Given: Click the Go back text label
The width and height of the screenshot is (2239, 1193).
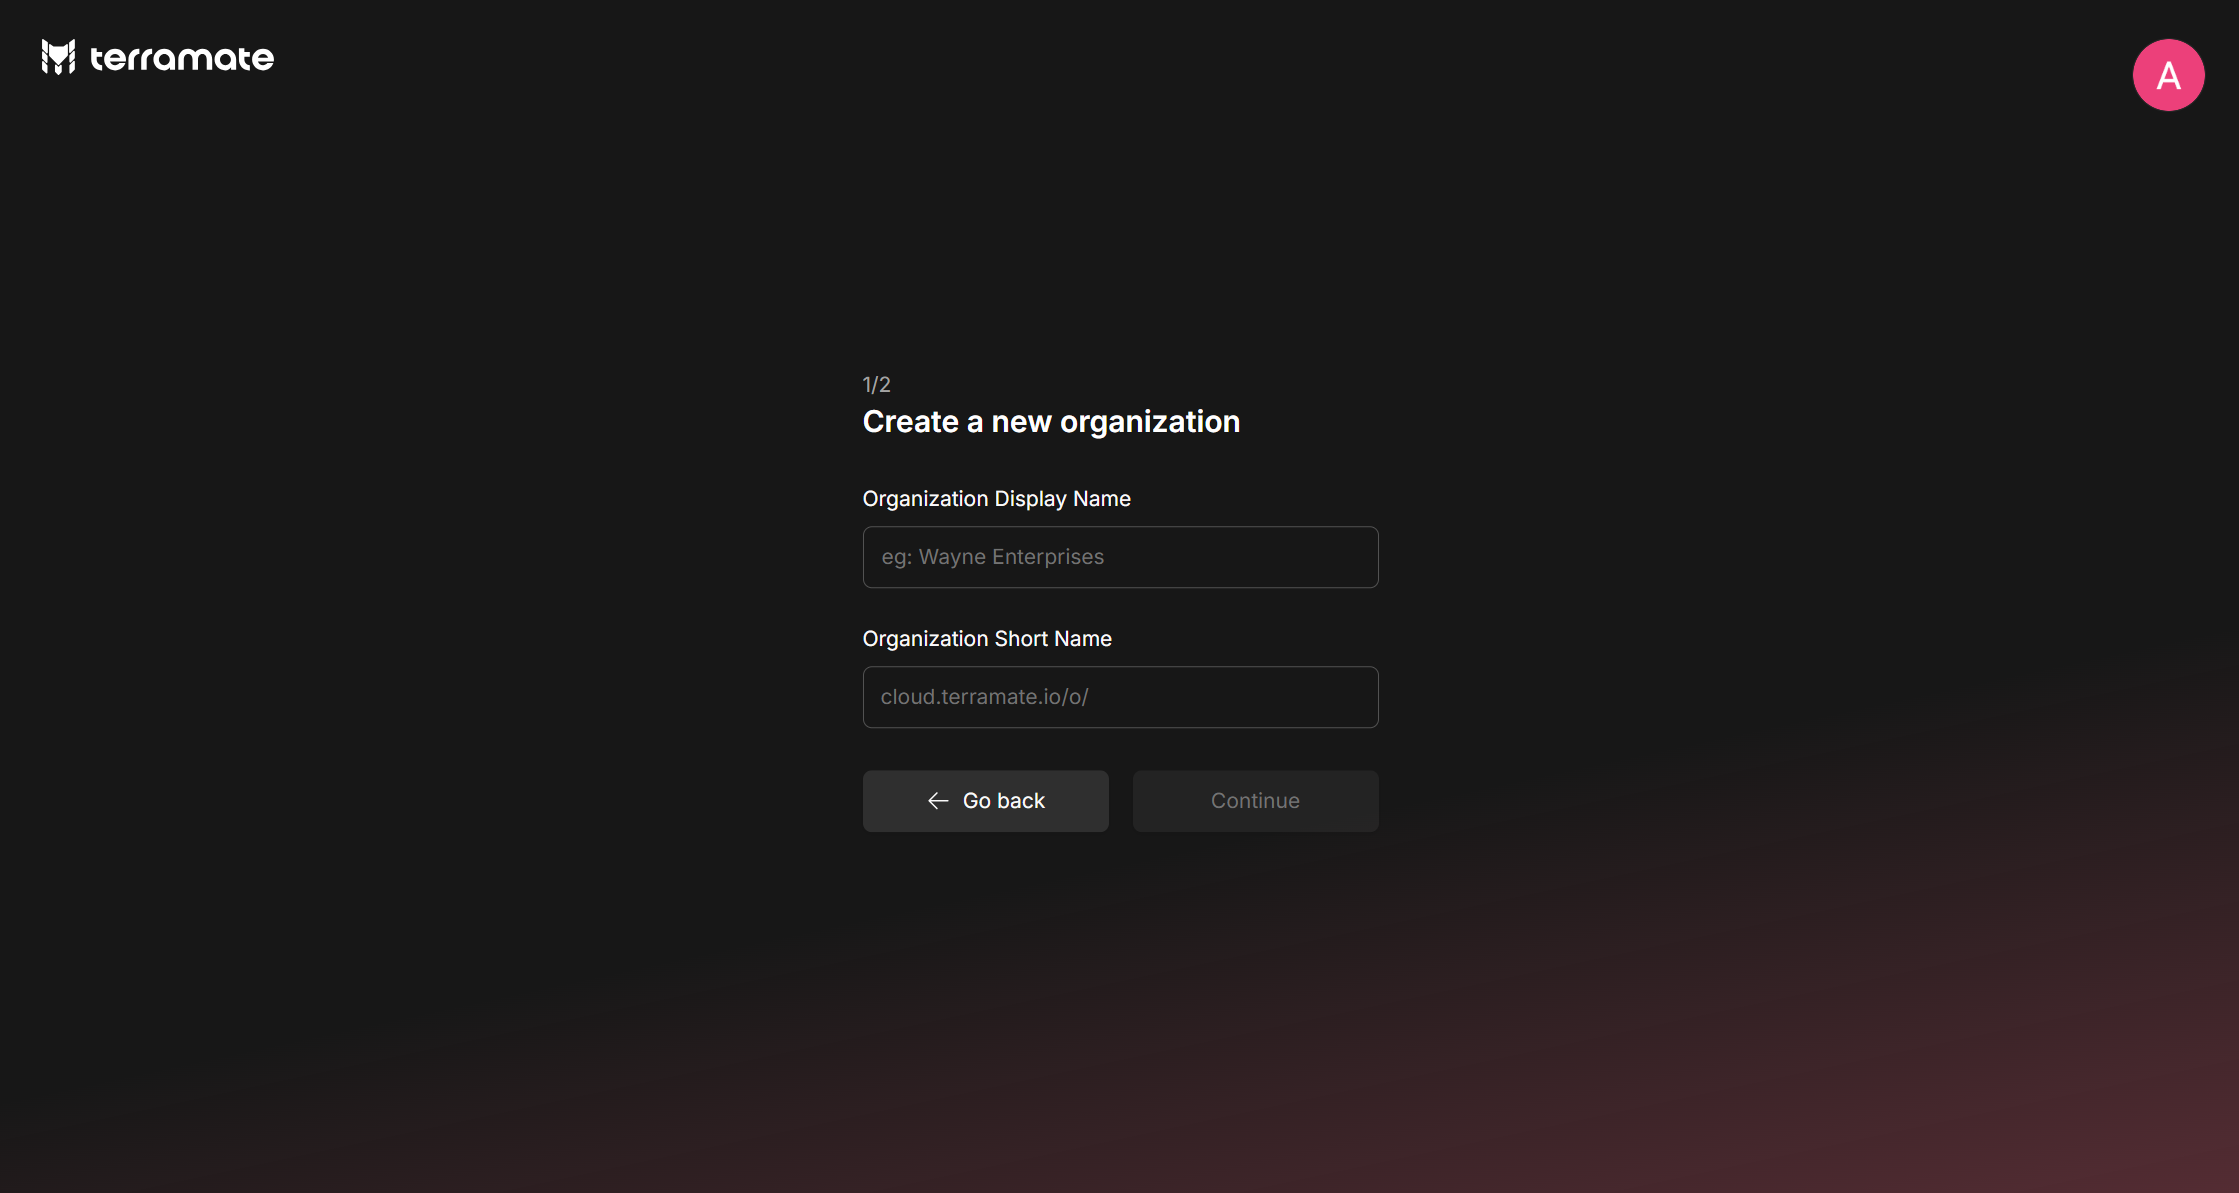Looking at the screenshot, I should point(1003,801).
